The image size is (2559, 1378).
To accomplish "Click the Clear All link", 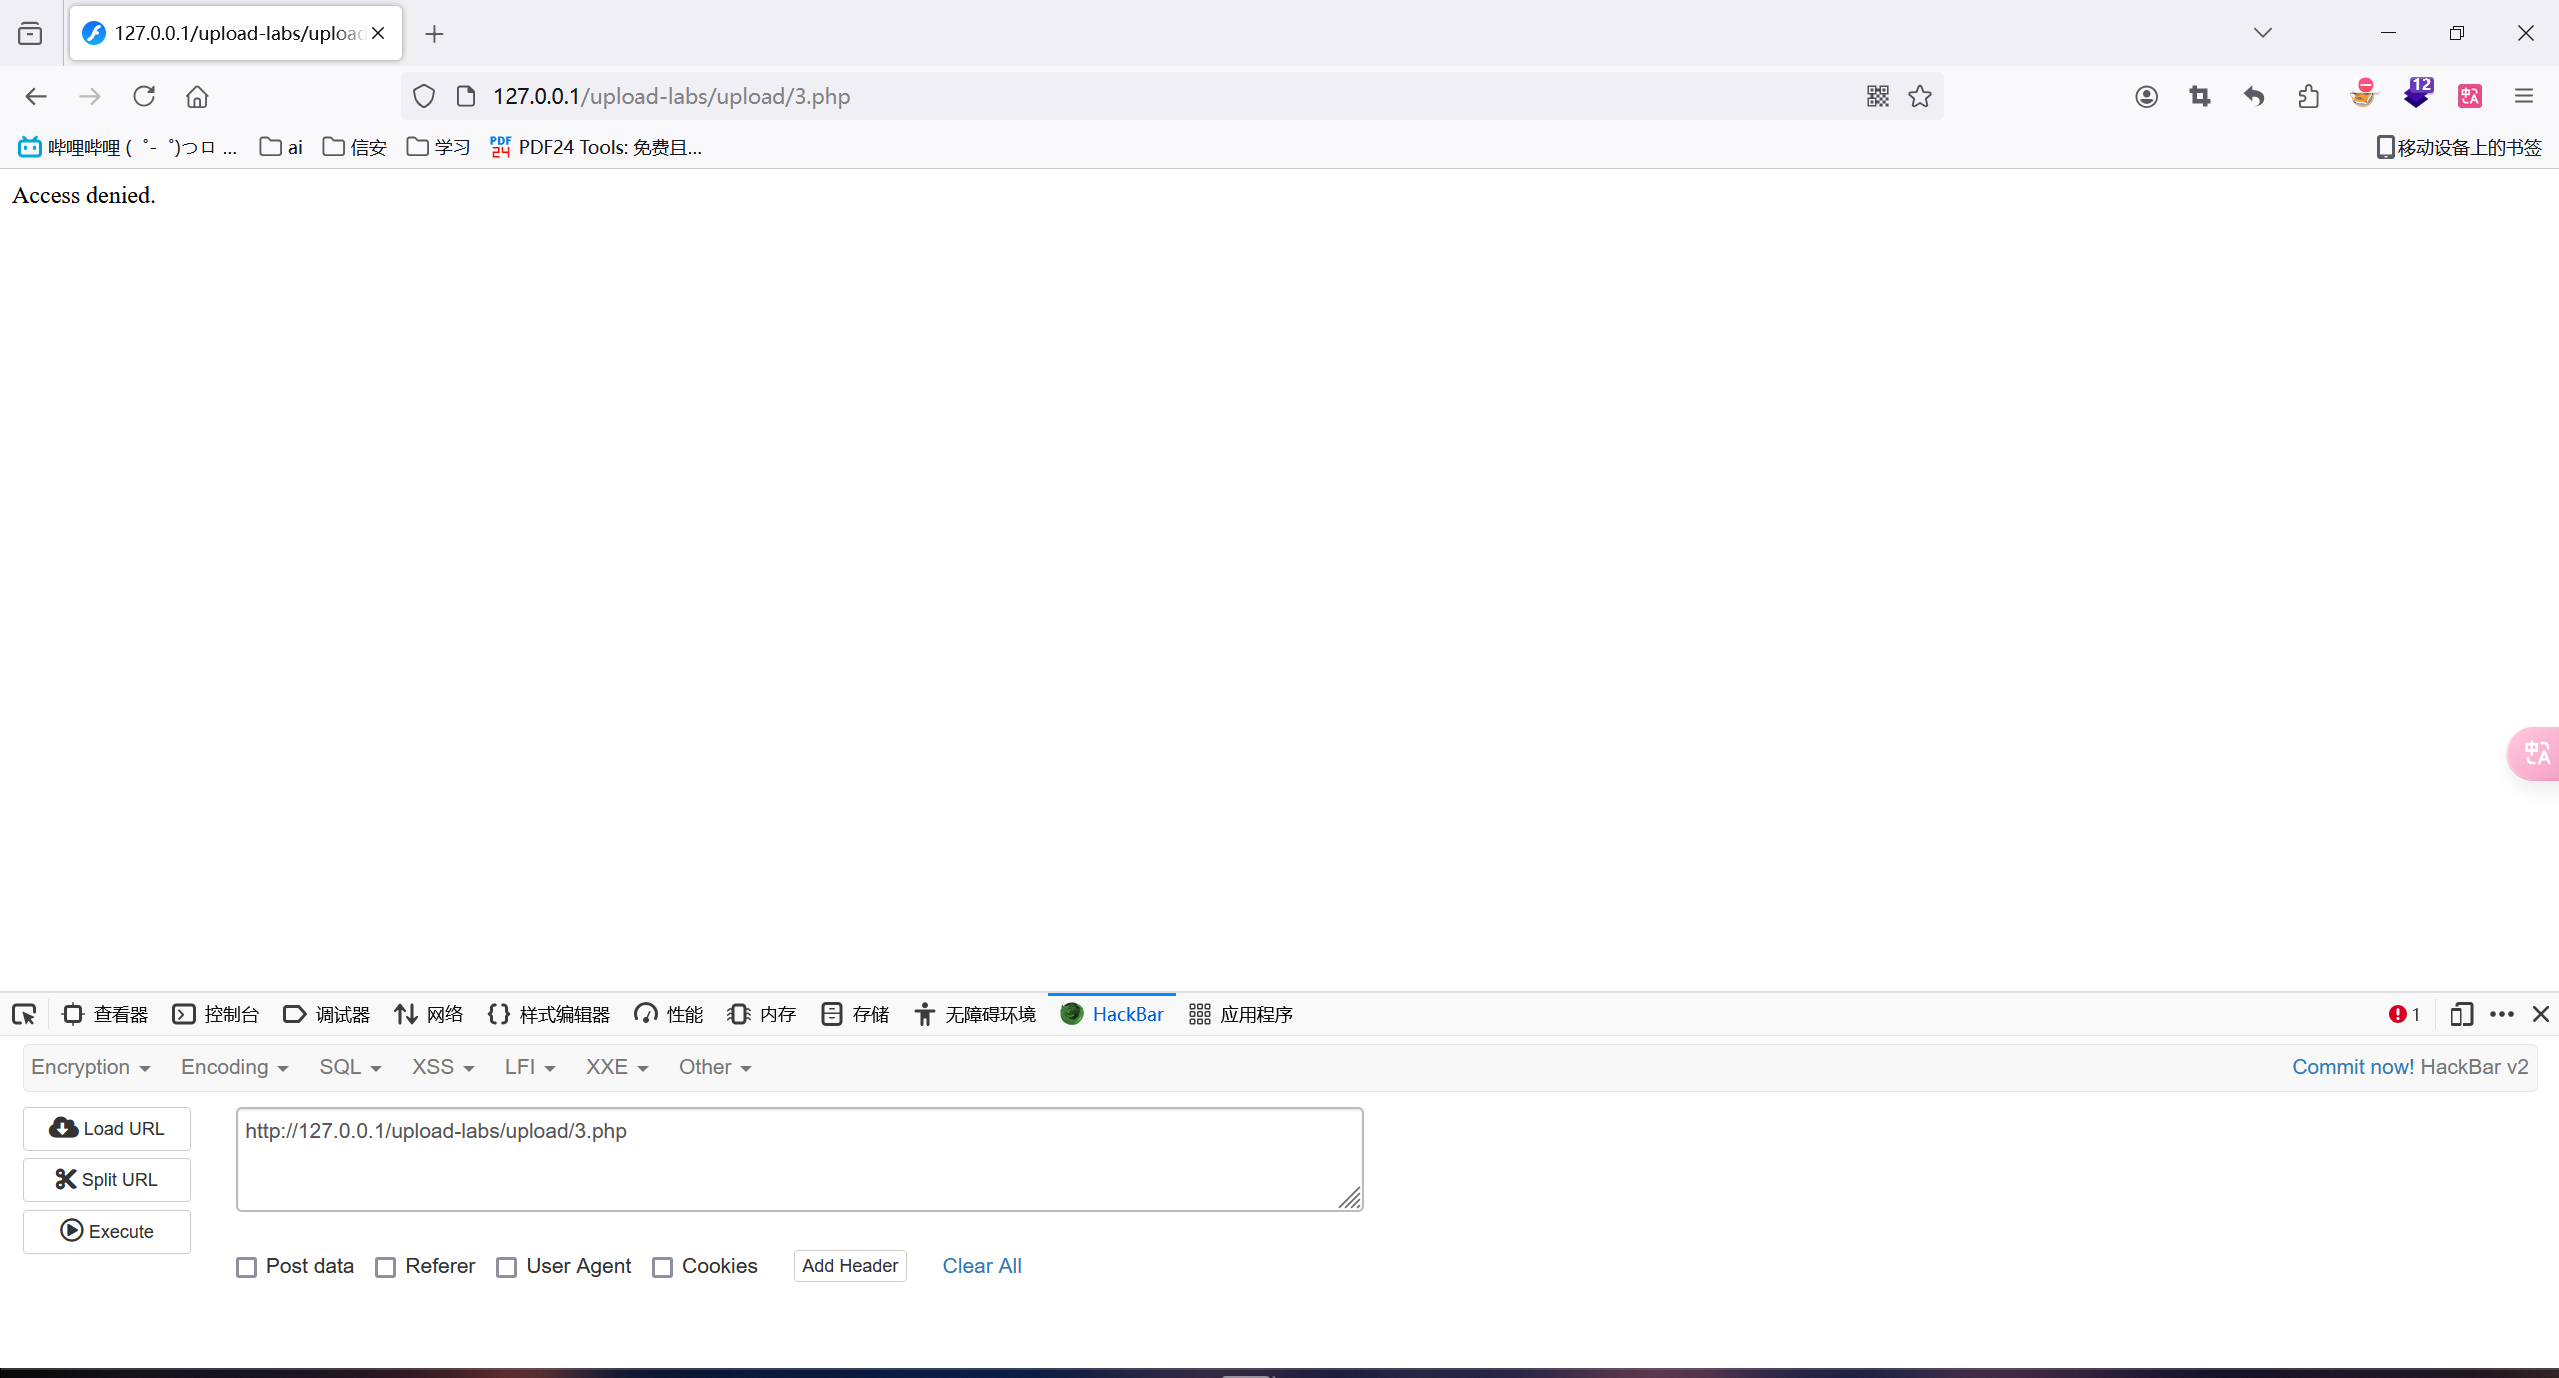I will 981,1266.
